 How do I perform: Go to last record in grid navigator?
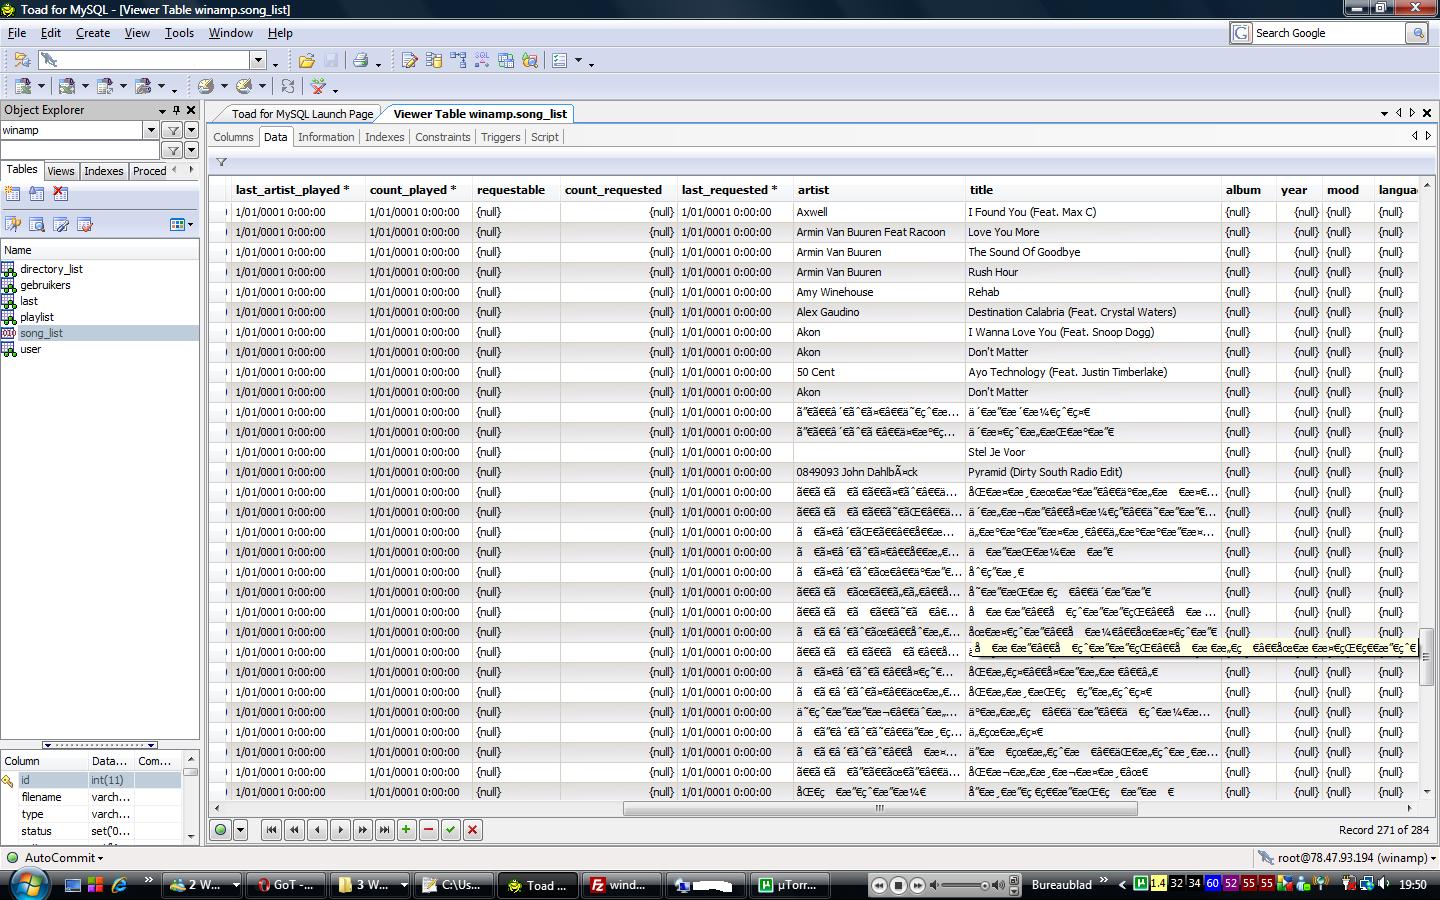(x=384, y=829)
